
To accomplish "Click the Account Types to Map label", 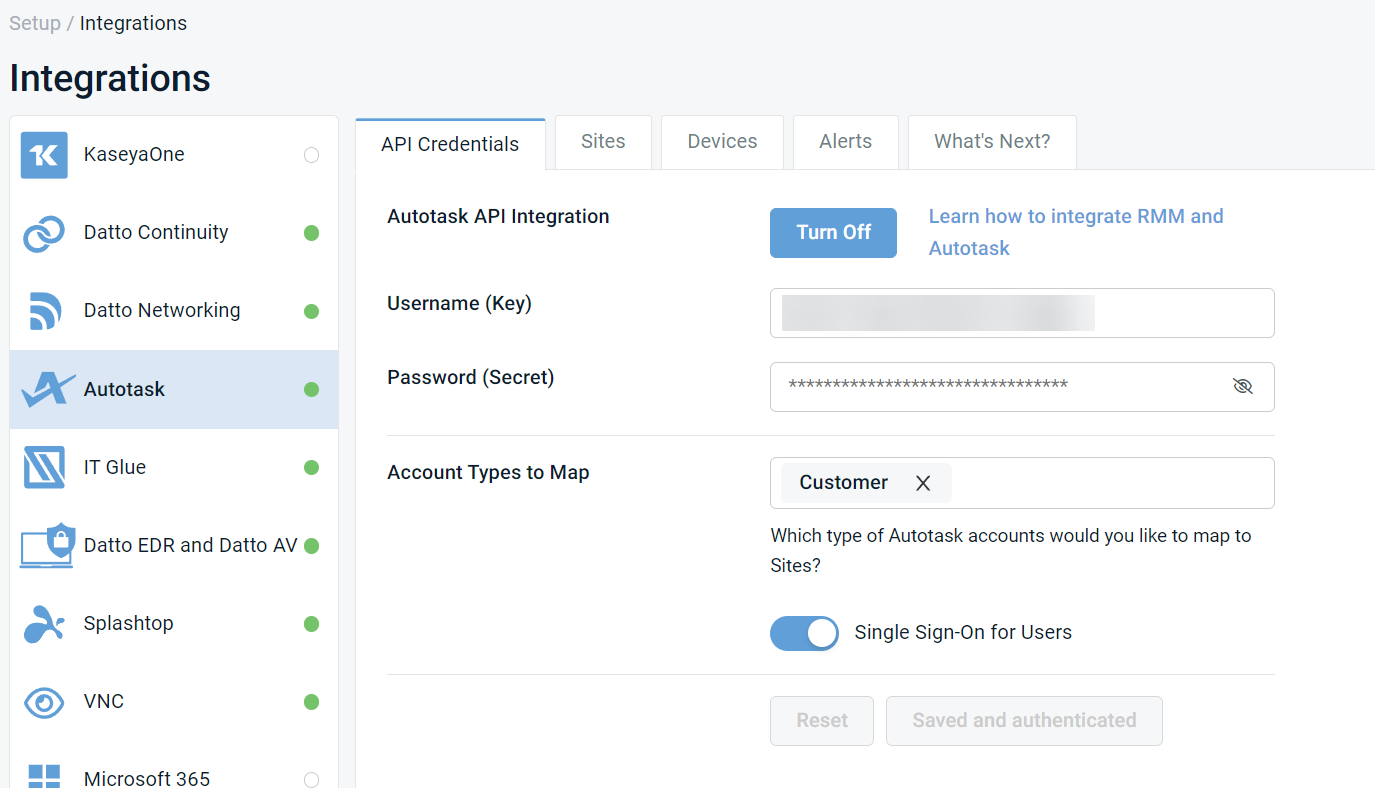I will [488, 473].
